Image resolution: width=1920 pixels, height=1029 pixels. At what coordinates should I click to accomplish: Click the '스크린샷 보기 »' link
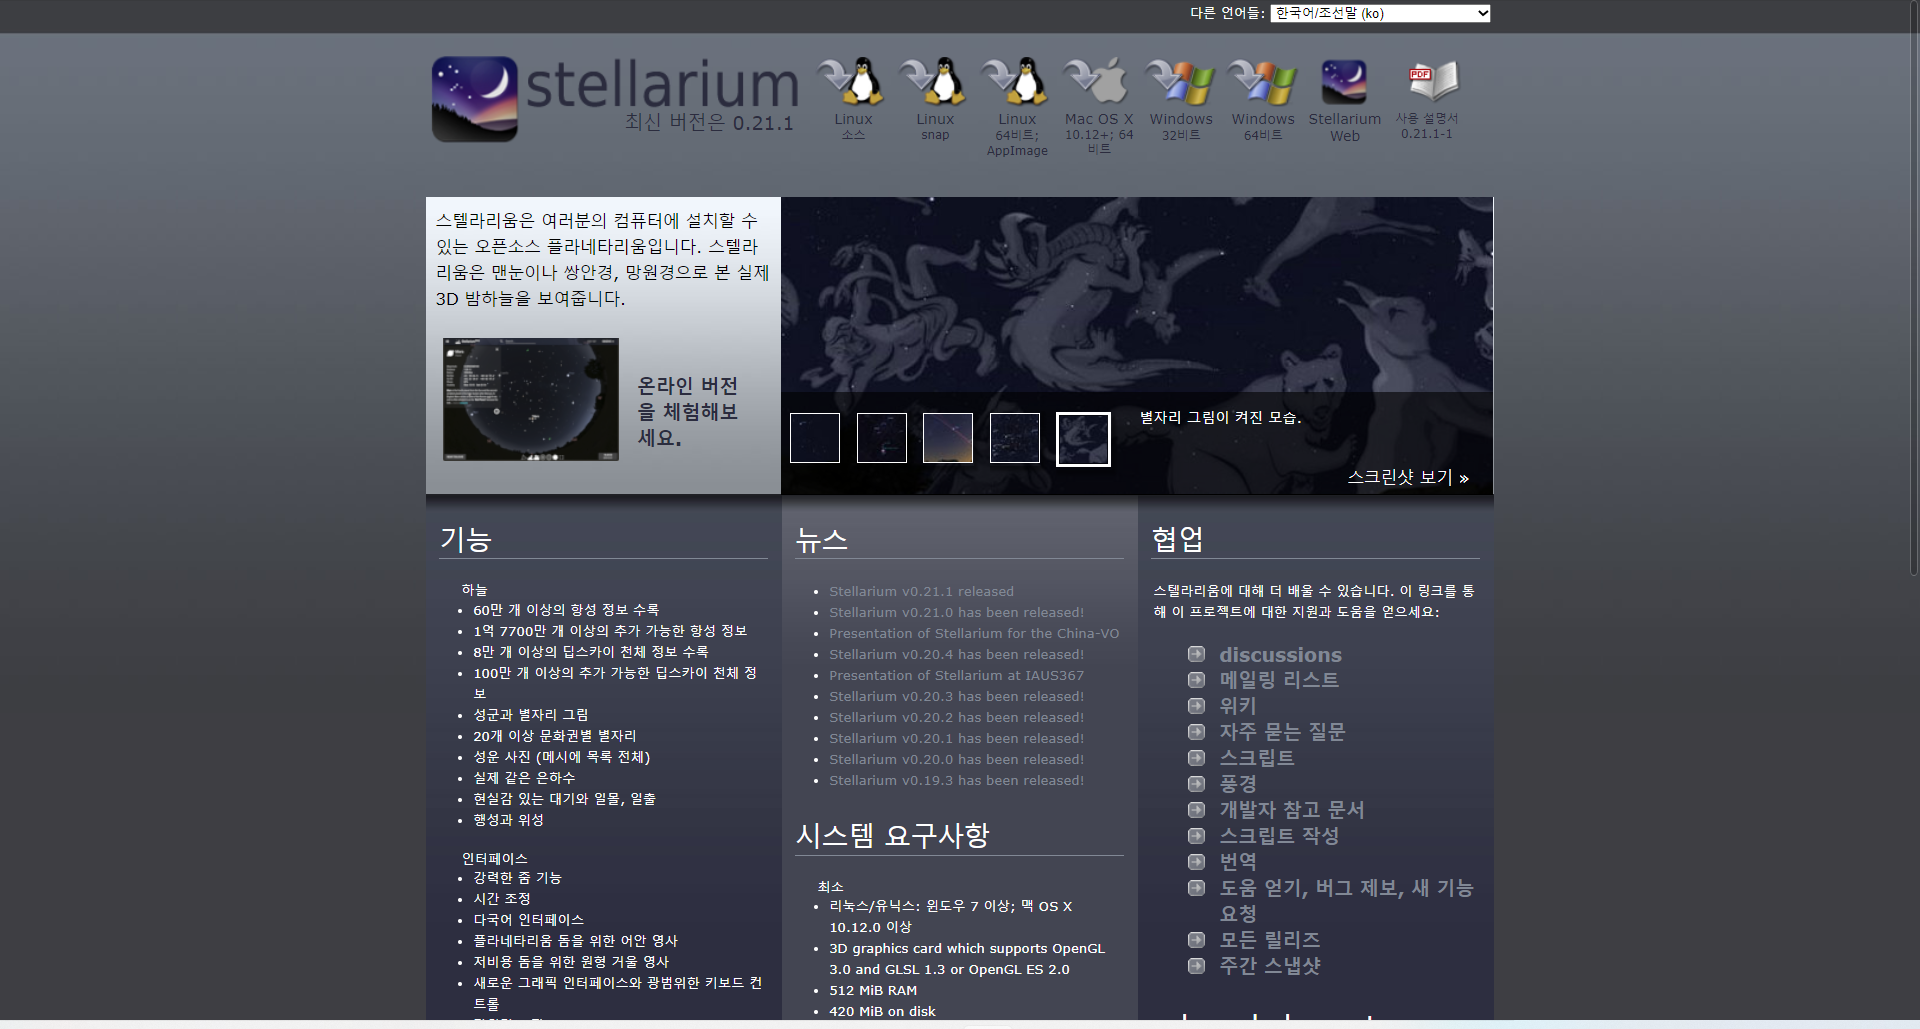coord(1408,477)
